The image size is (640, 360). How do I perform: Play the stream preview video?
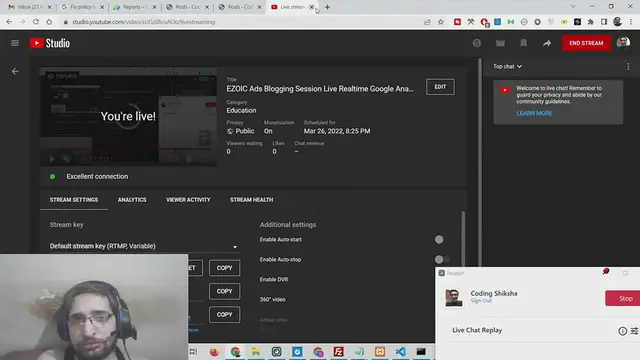pos(52,159)
